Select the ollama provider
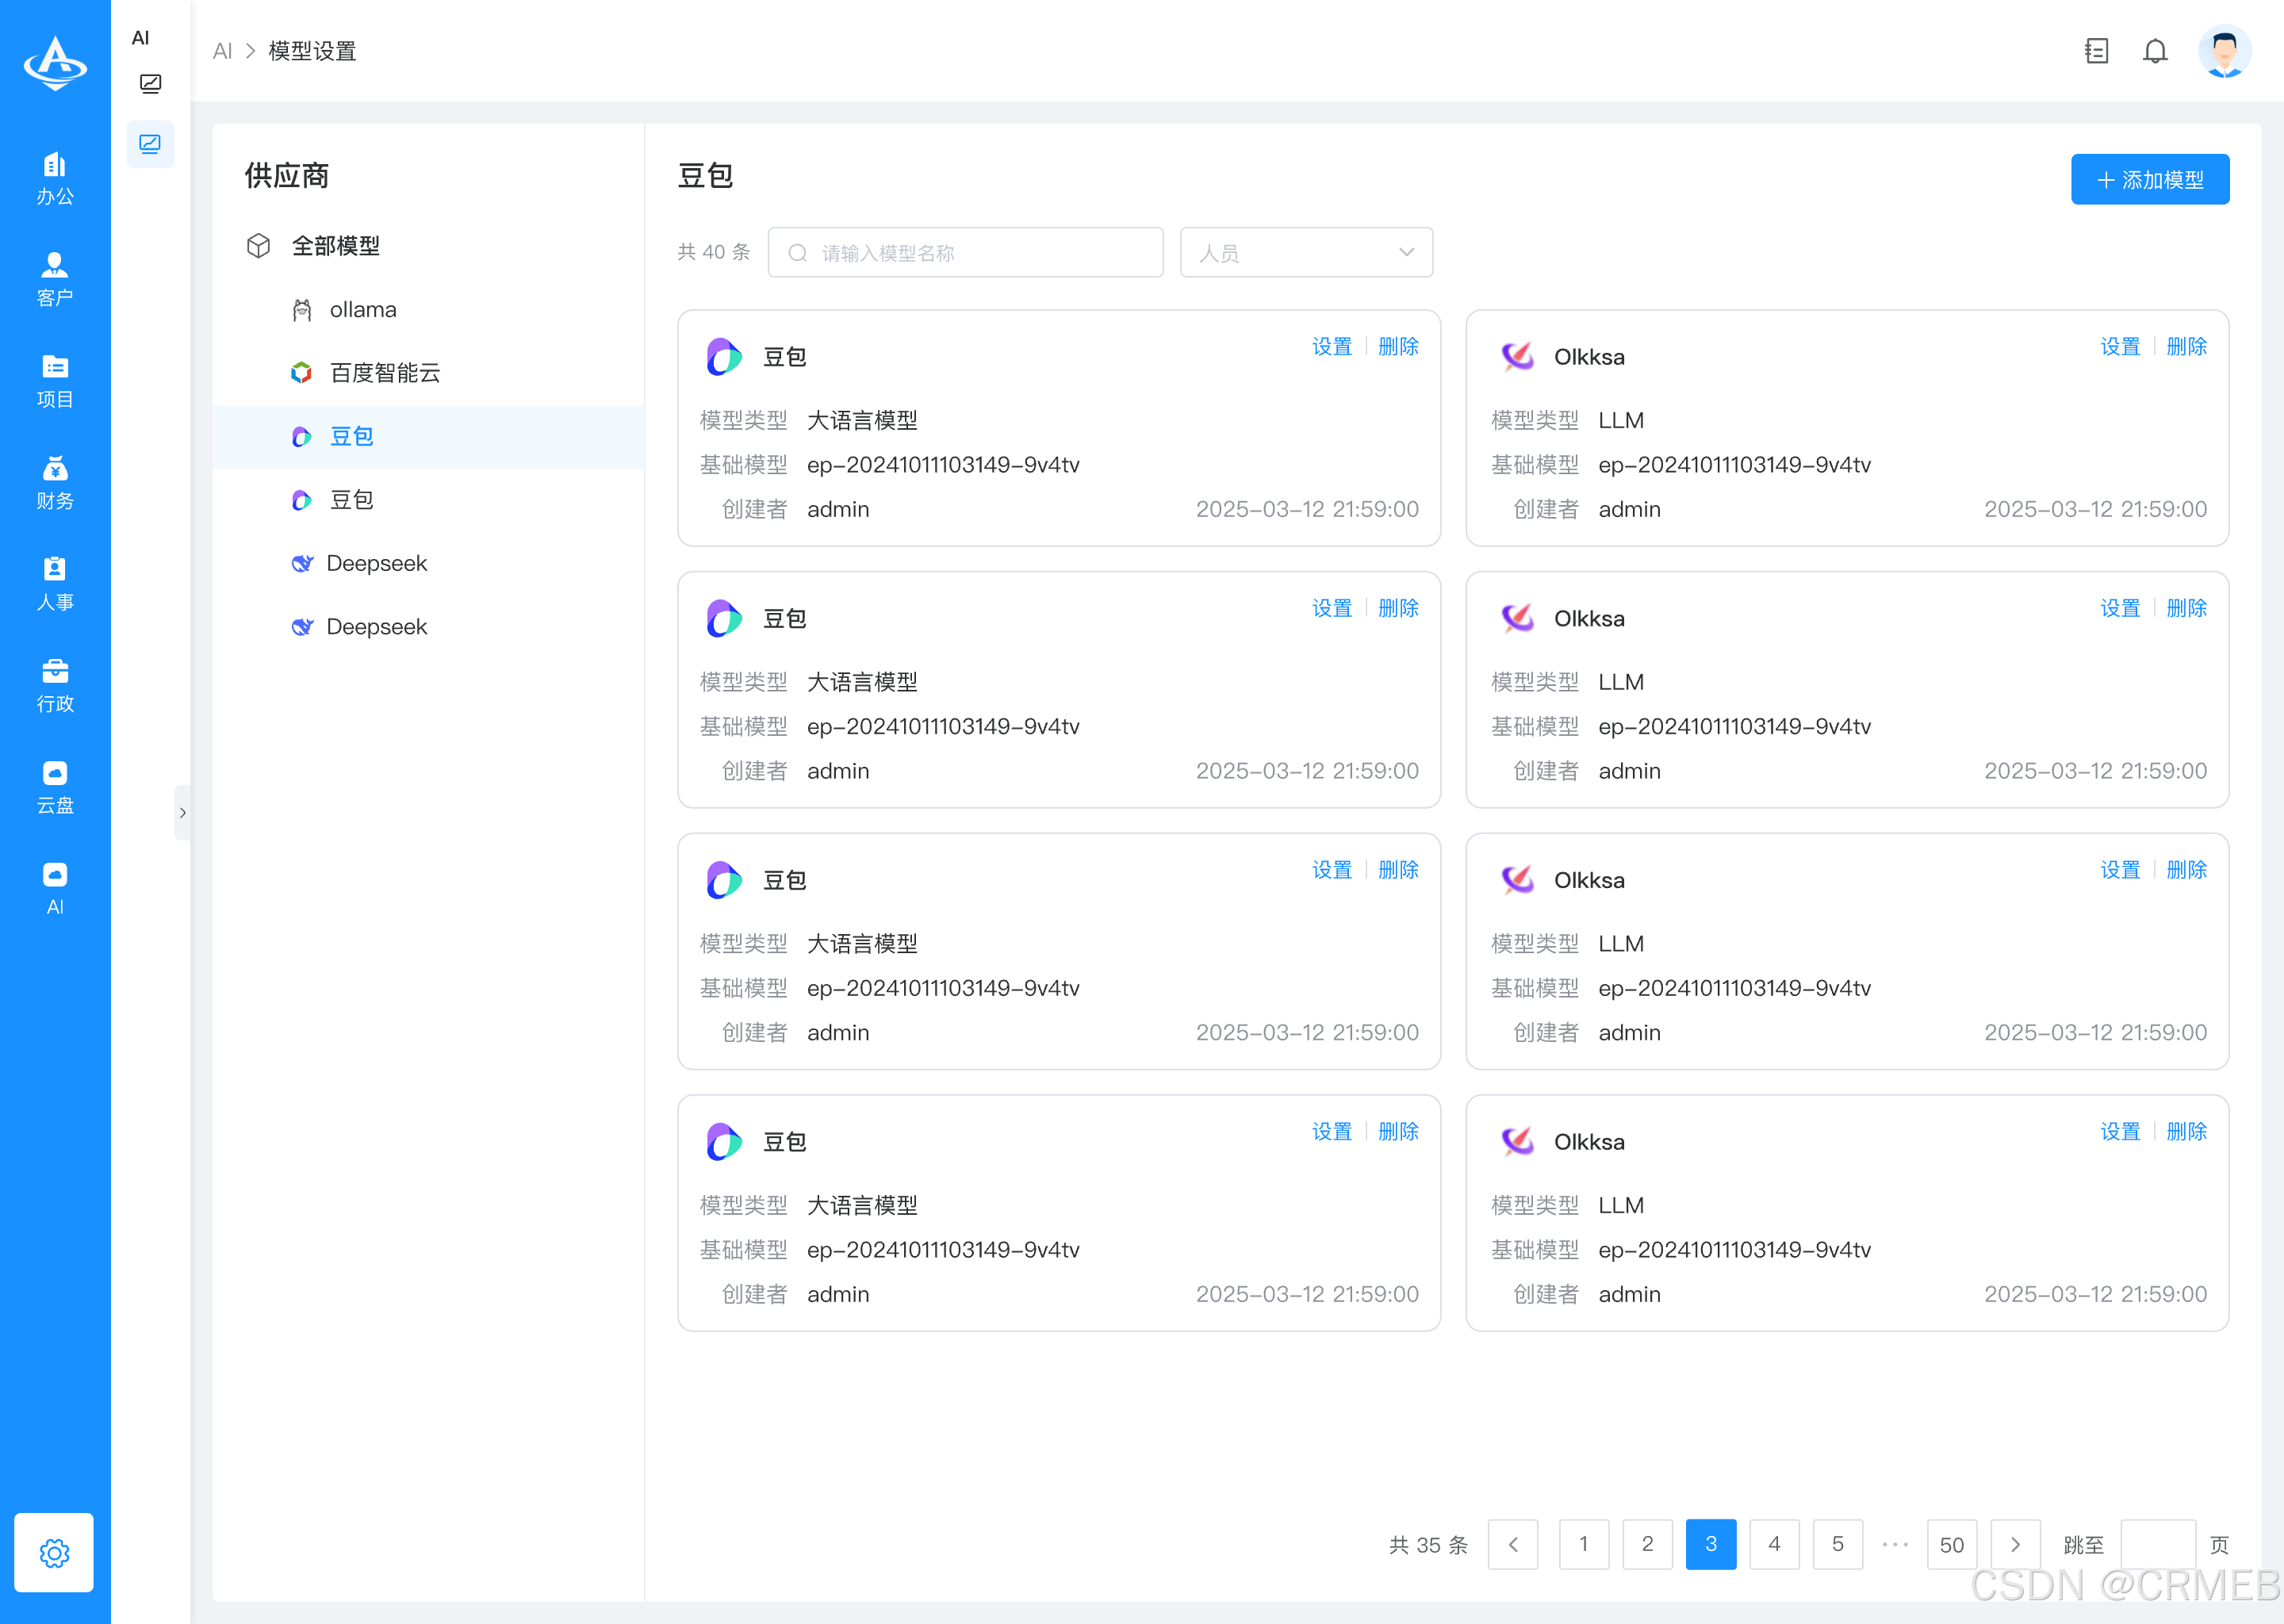Screen dimensions: 2284x1624 [x=362, y=309]
